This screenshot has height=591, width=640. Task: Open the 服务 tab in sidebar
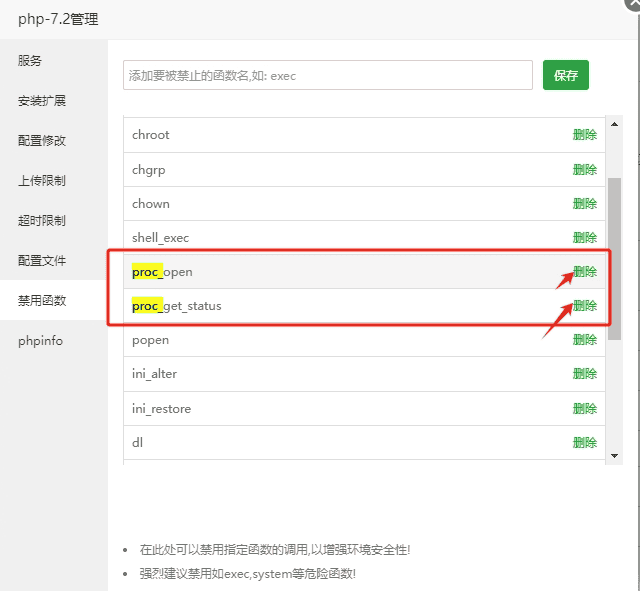[30, 61]
